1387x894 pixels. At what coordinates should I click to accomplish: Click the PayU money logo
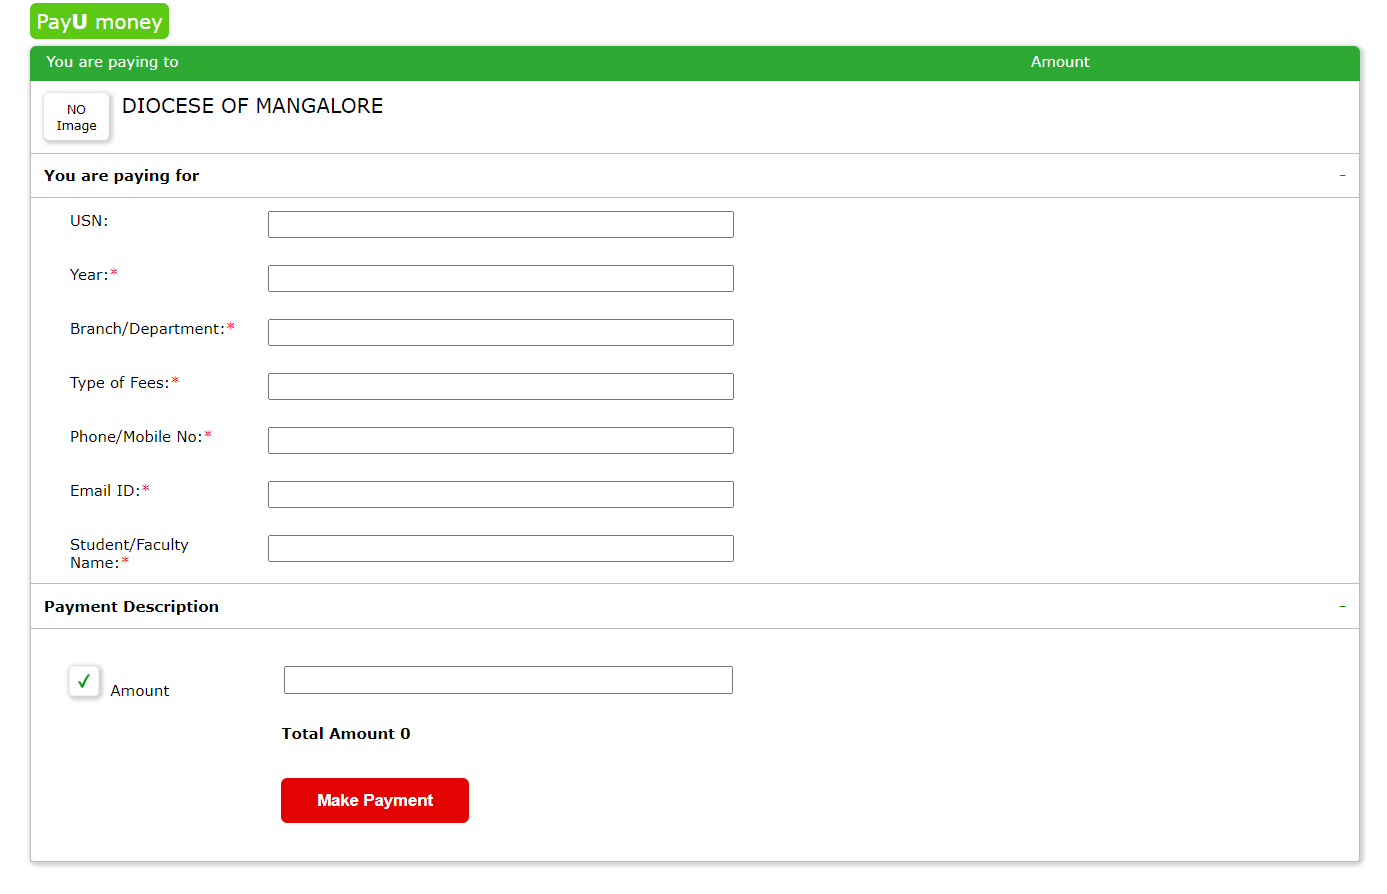tap(99, 21)
